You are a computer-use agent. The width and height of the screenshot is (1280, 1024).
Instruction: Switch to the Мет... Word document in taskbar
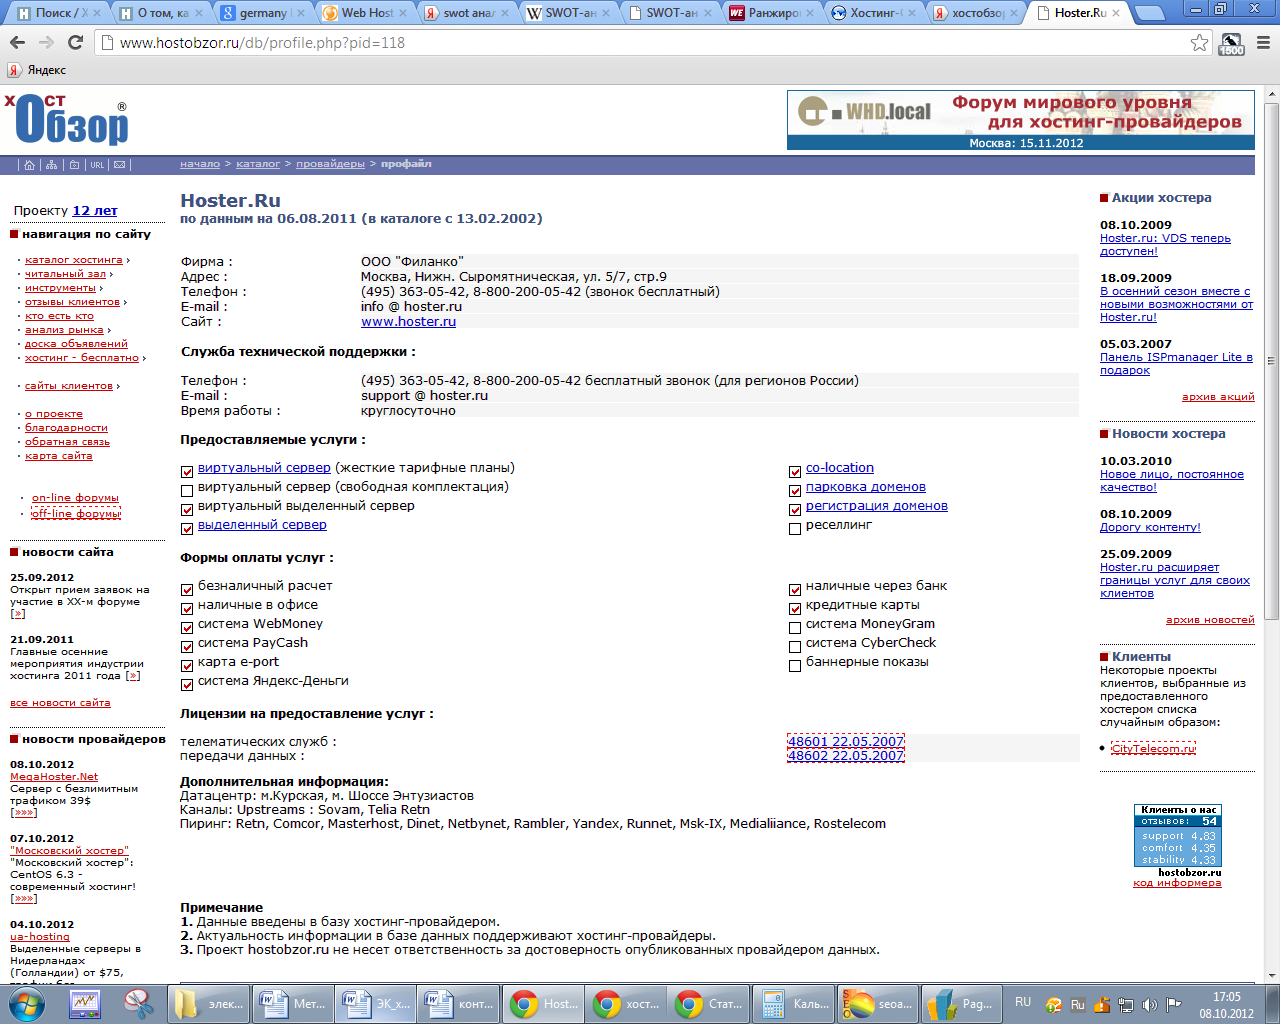[291, 1004]
